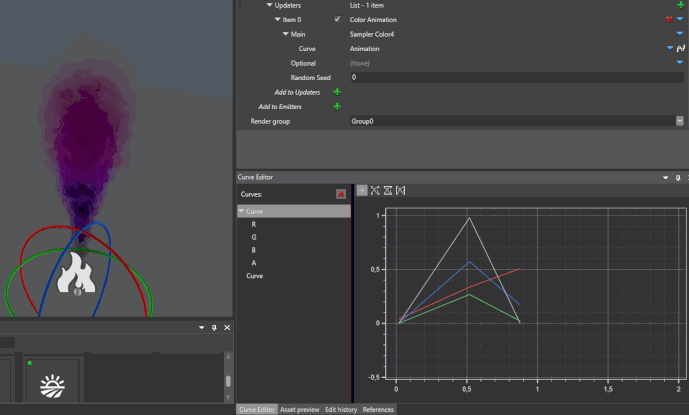
Task: Open the Curve Editor panel options arrow
Action: point(665,178)
